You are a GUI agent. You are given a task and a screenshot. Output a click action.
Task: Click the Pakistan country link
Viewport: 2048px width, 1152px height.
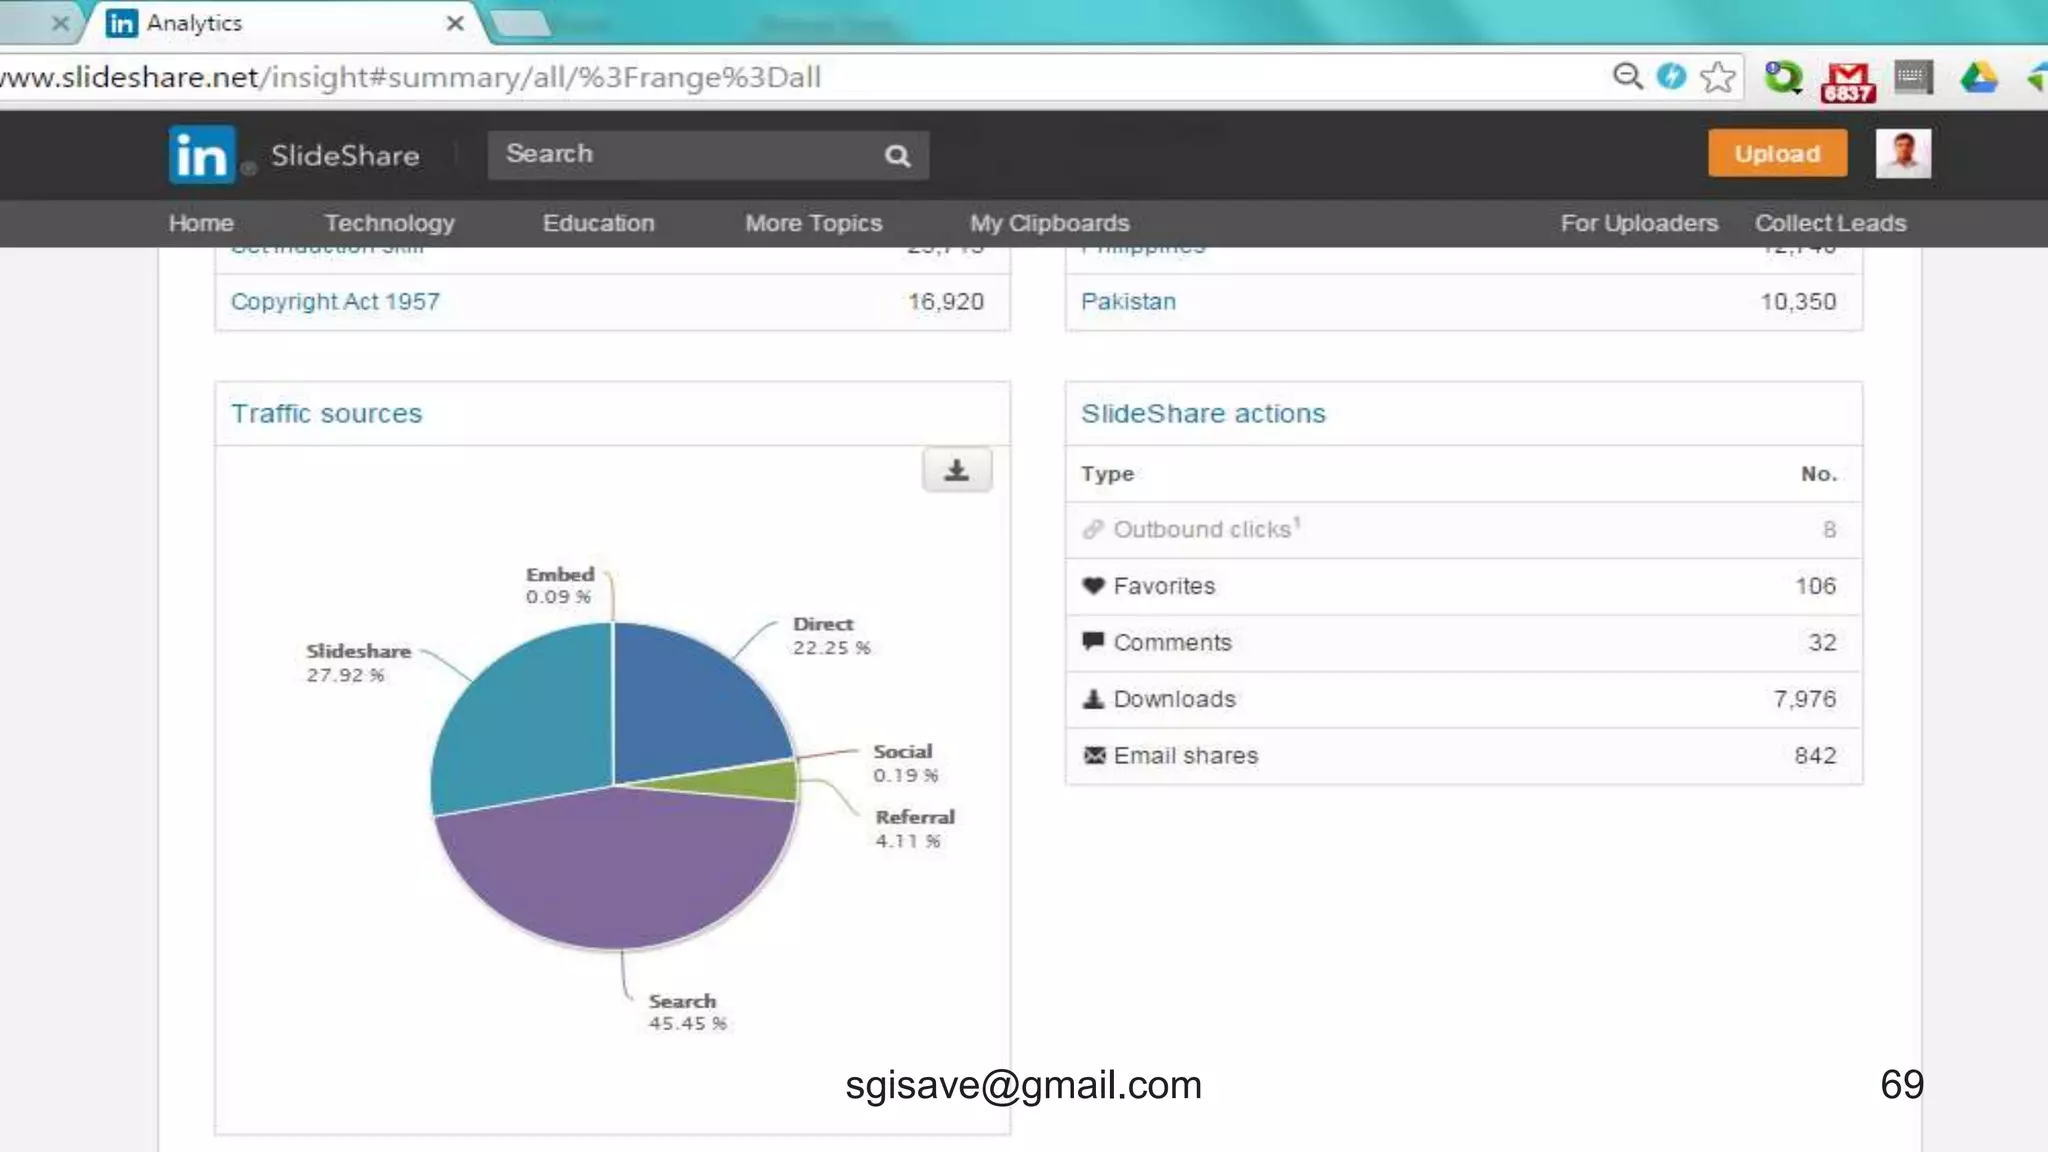tap(1128, 301)
